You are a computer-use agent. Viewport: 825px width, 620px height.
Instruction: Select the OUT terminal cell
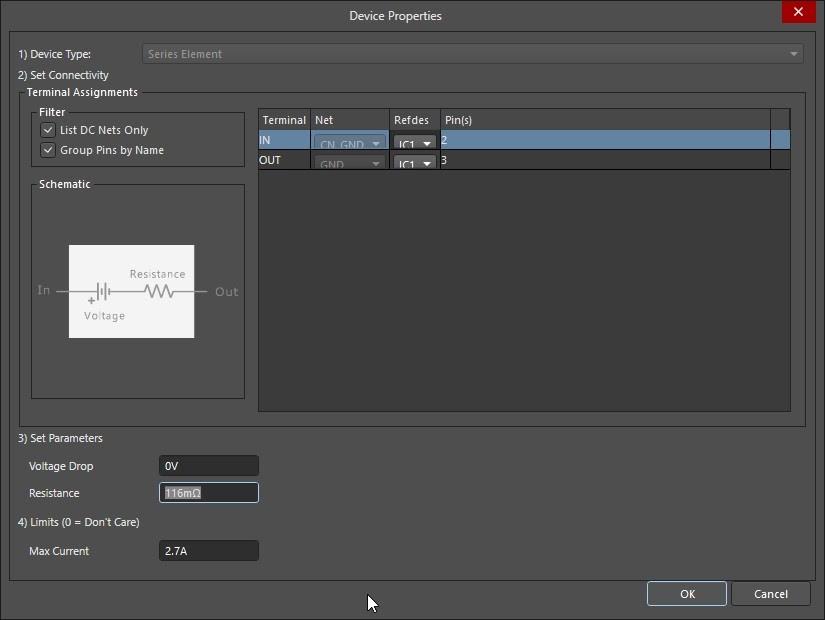click(284, 160)
